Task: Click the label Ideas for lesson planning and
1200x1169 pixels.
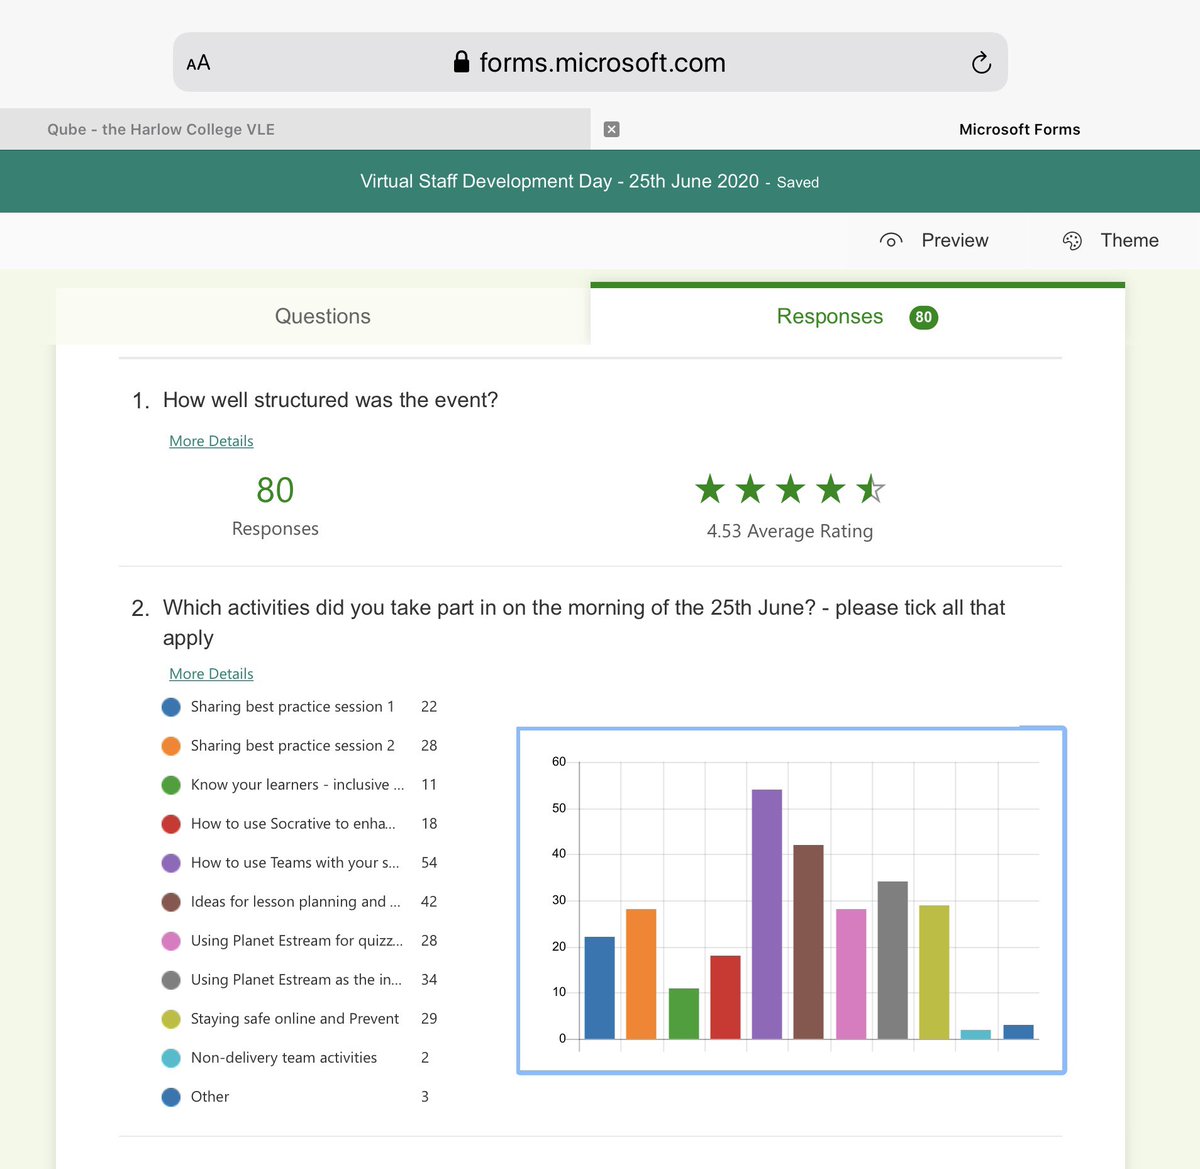Action: coord(295,902)
